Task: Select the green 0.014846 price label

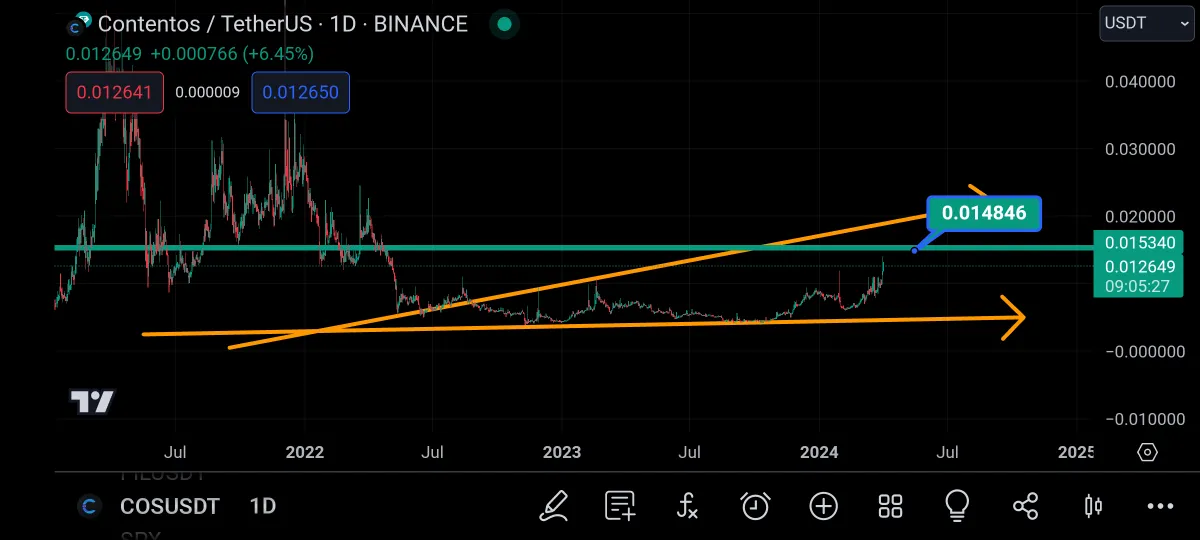Action: click(984, 213)
